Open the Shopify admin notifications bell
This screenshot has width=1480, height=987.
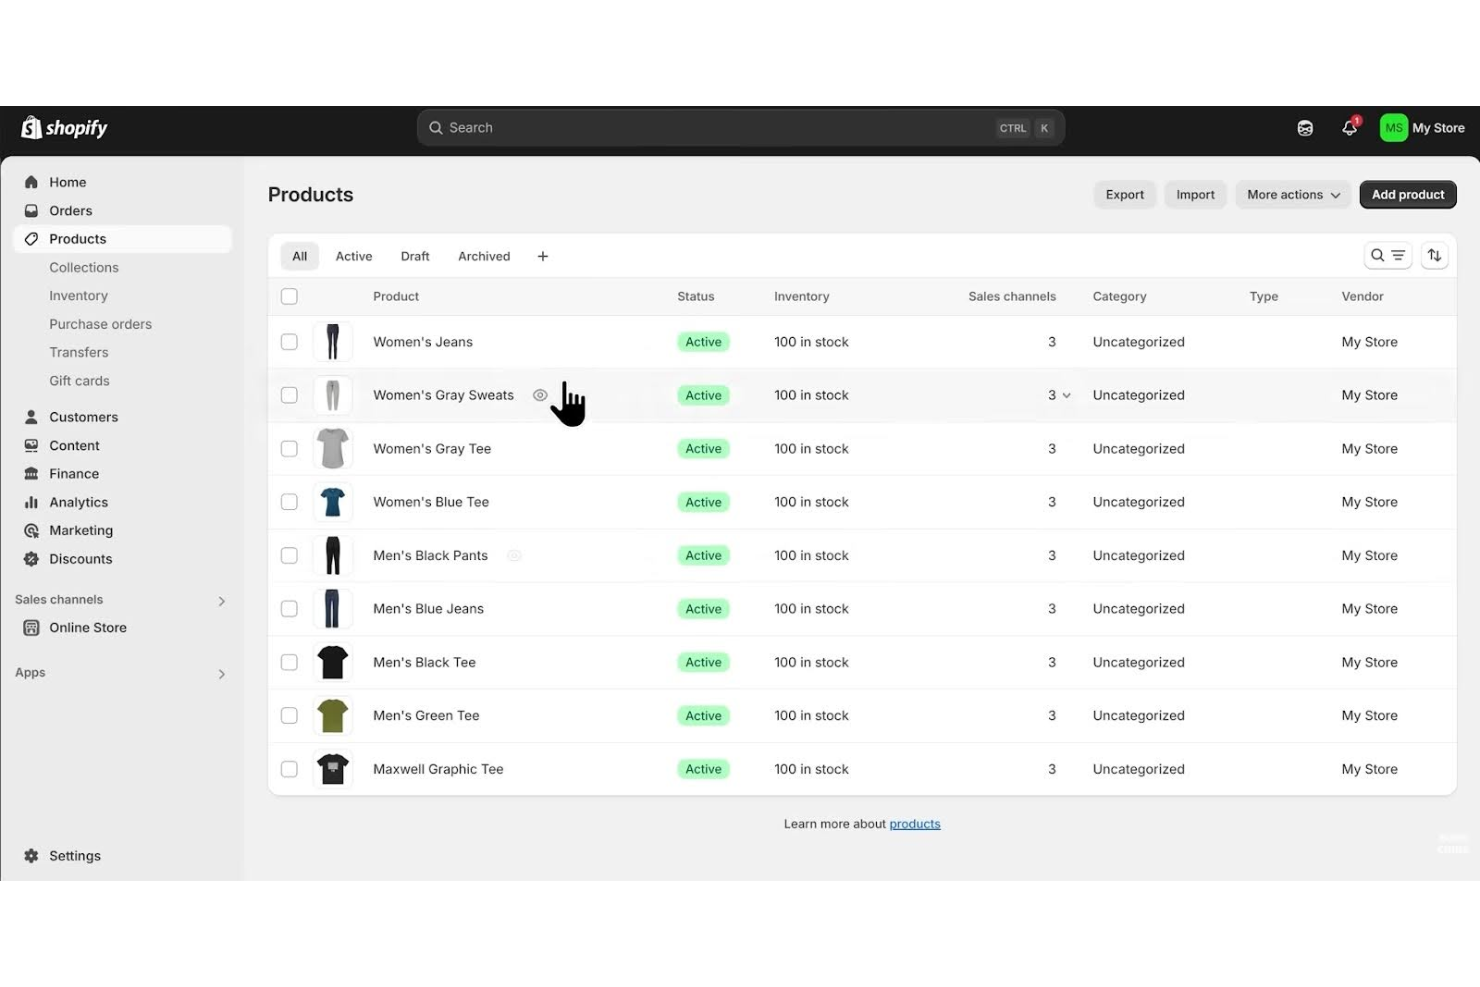coord(1349,127)
